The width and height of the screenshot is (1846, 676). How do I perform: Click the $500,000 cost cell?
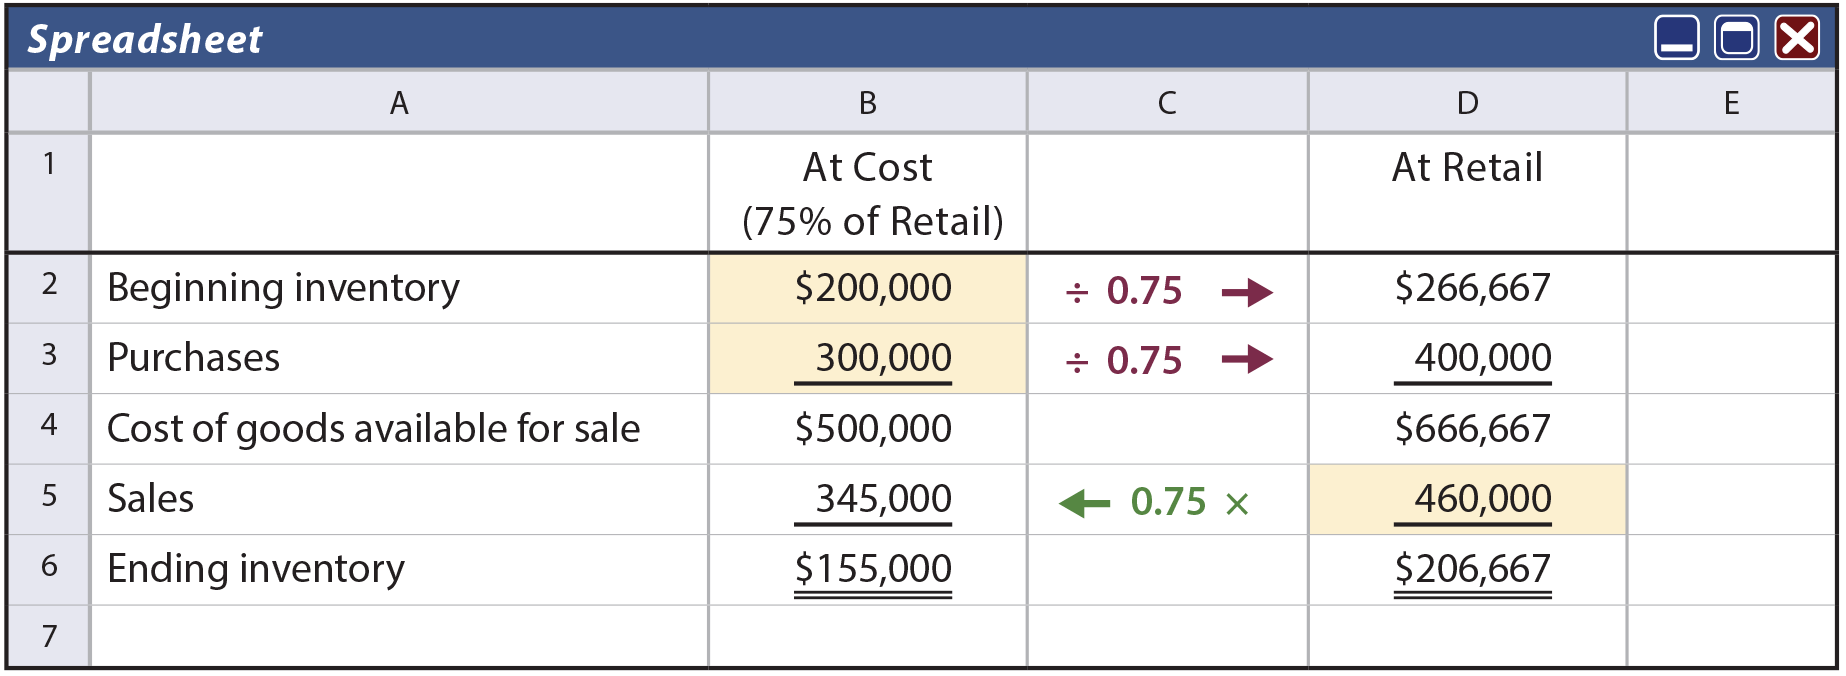[x=868, y=427]
